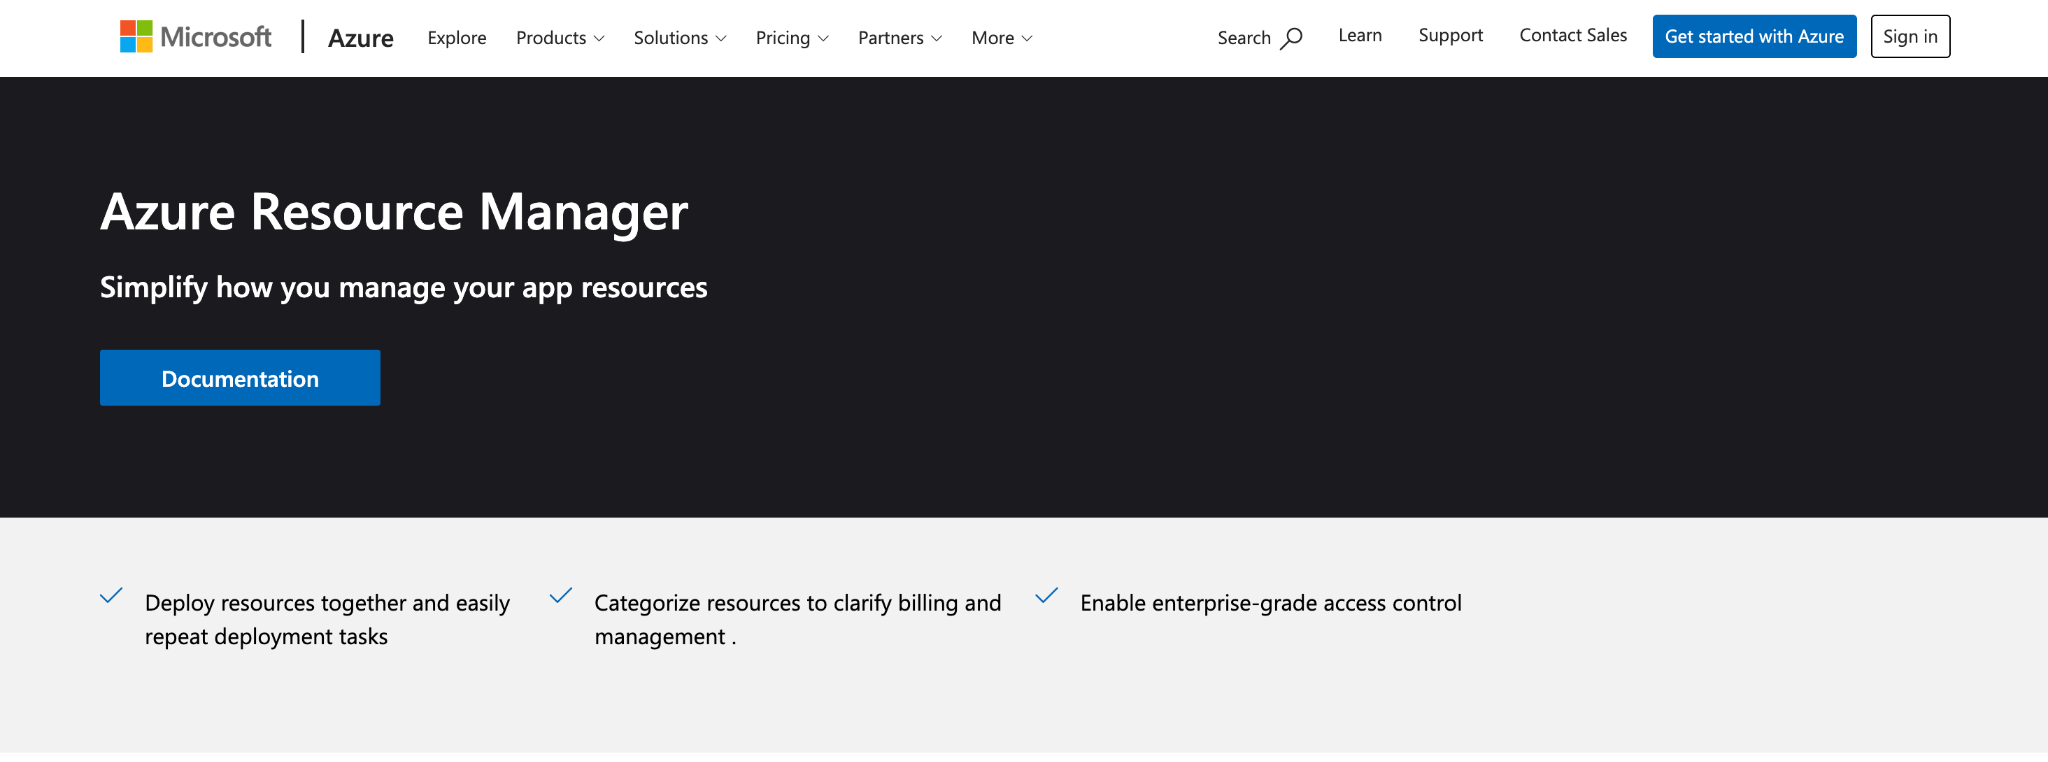Click text 'Categorize resources to clarify billing'
This screenshot has width=2048, height=762.
[x=776, y=603]
